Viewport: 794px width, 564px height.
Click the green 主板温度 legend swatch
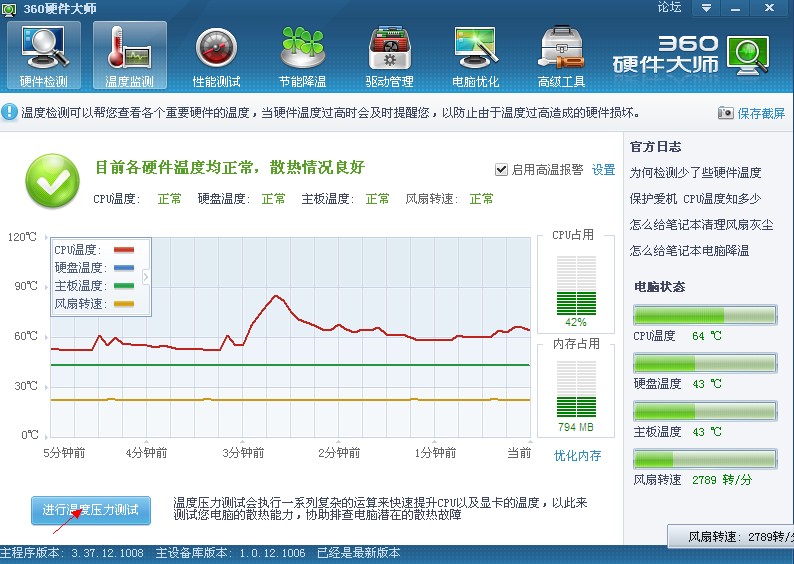pyautogui.click(x=124, y=286)
